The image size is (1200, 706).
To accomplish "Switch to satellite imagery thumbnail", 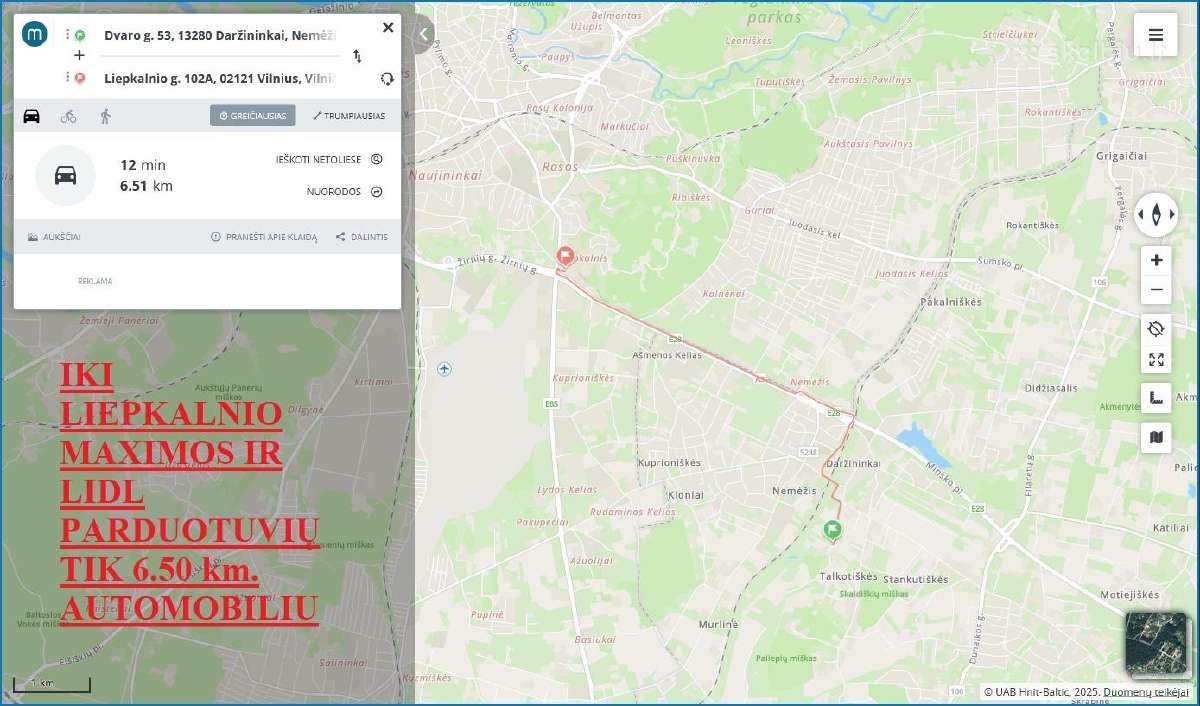I will pos(1156,644).
